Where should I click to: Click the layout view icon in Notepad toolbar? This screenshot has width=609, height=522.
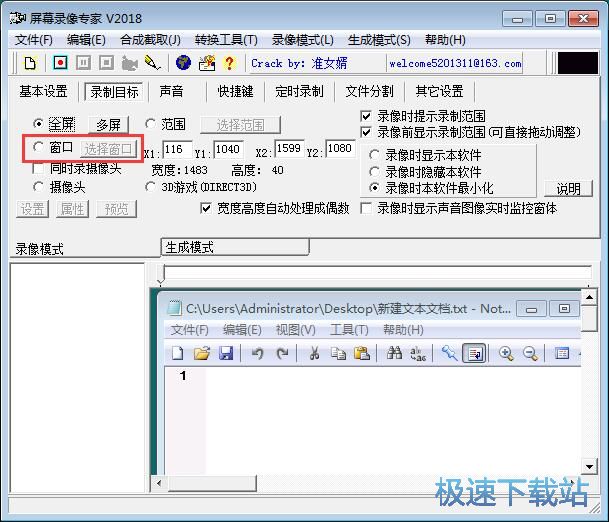tap(562, 353)
